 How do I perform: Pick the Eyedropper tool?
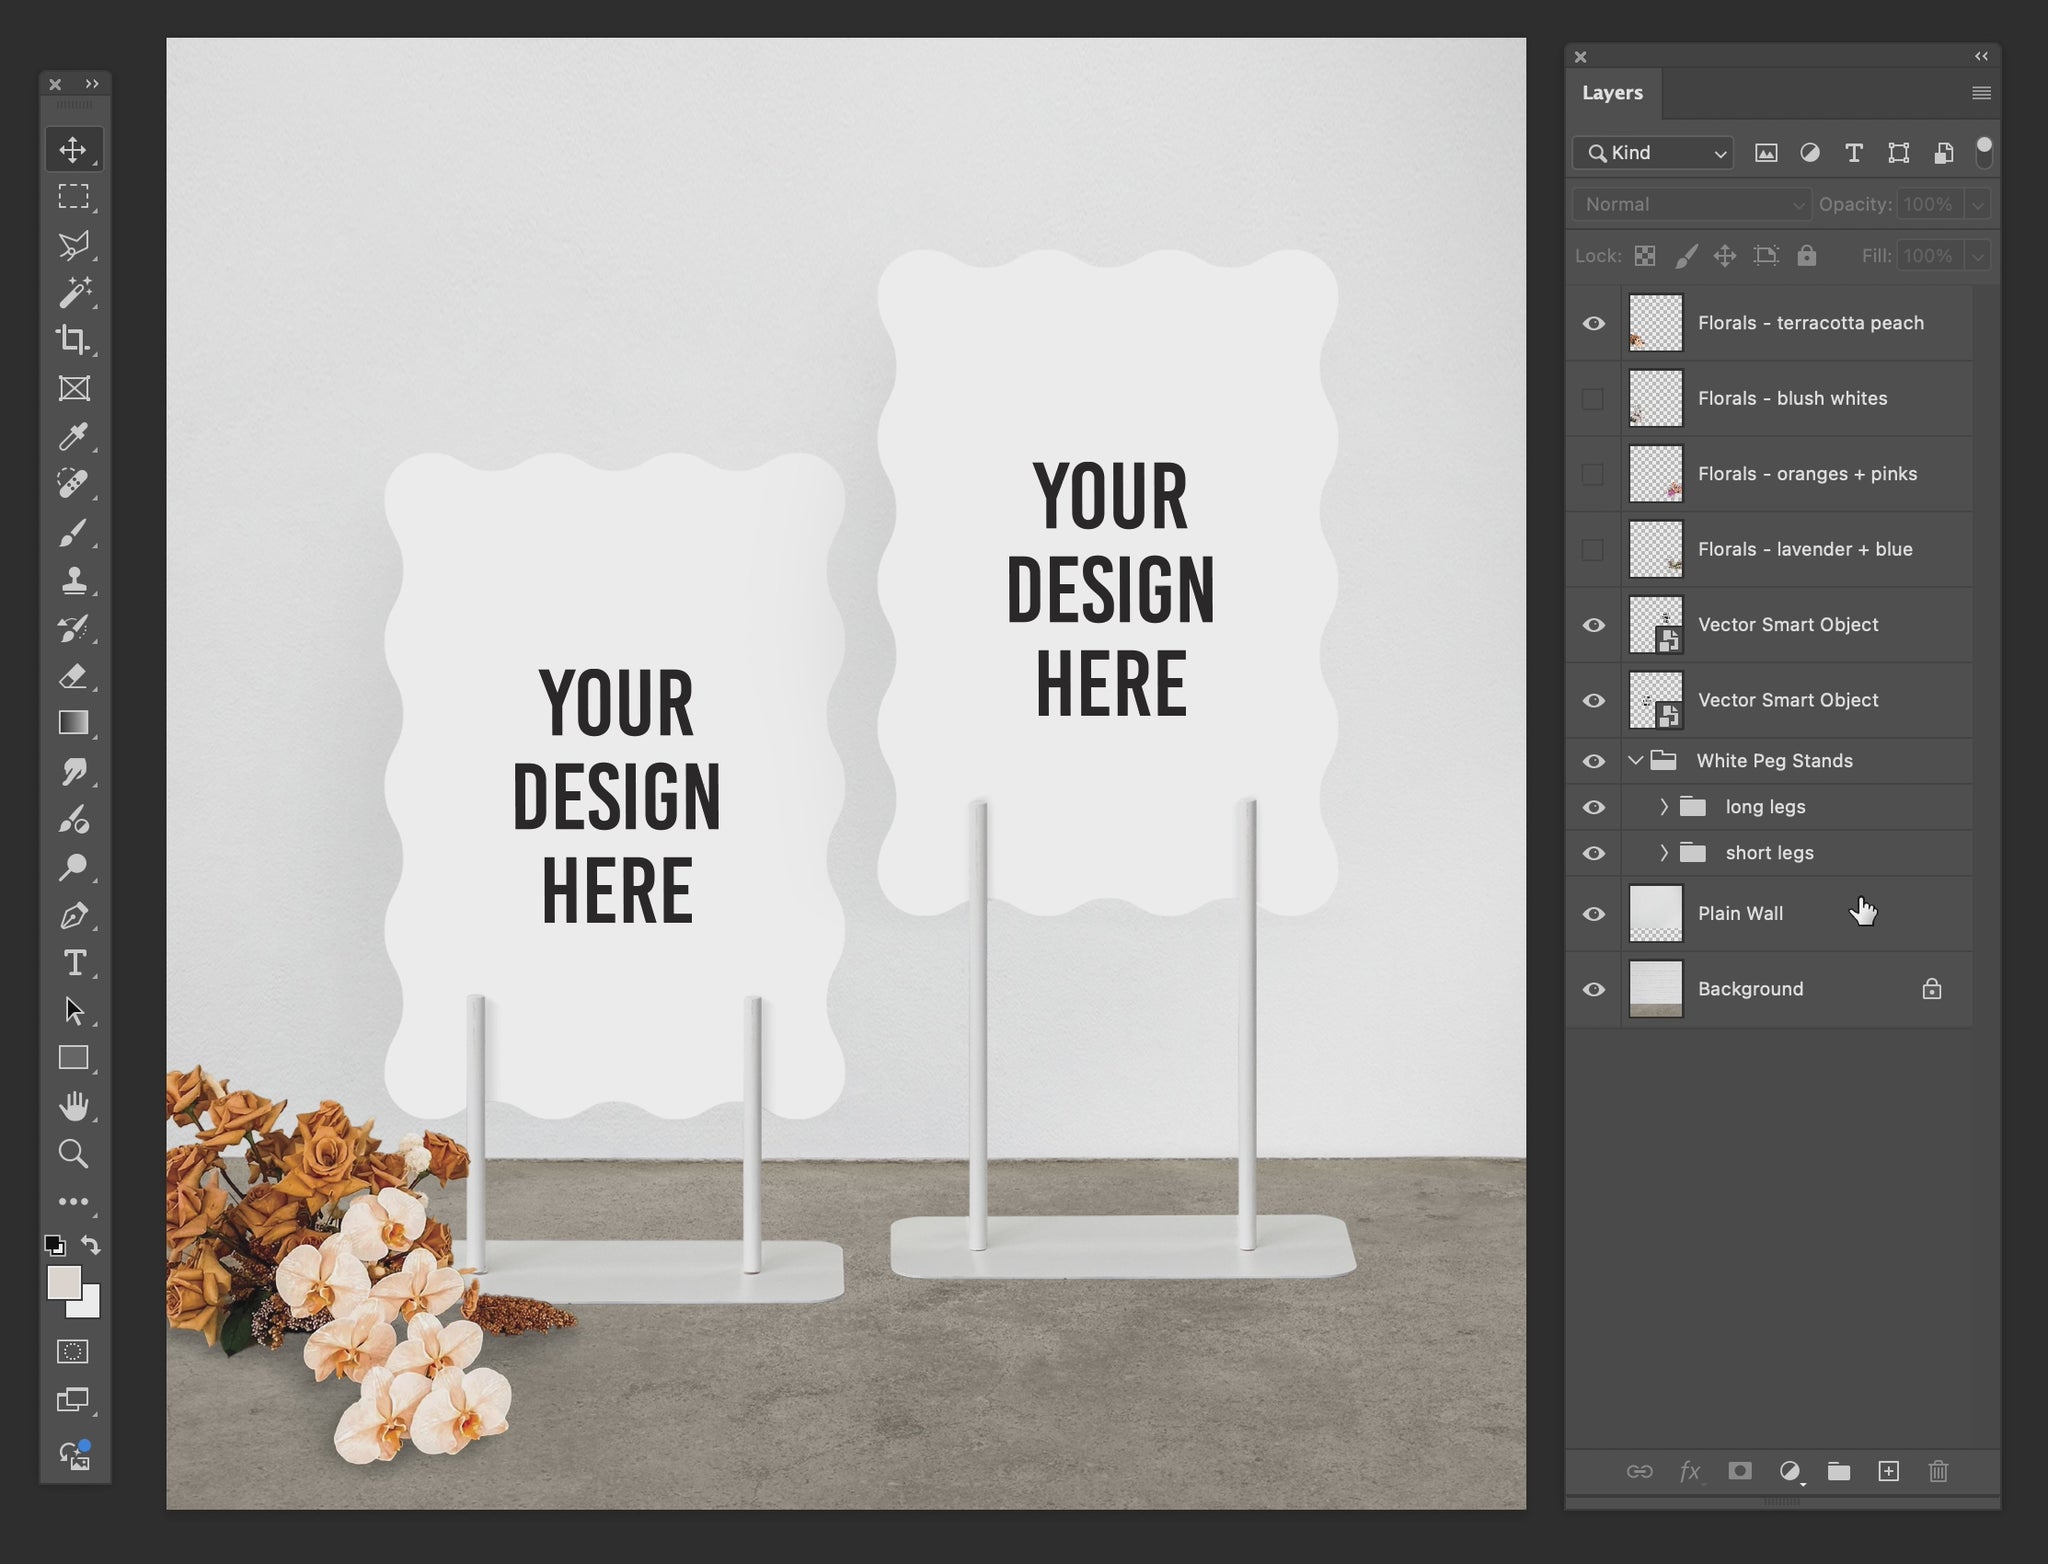(x=74, y=436)
